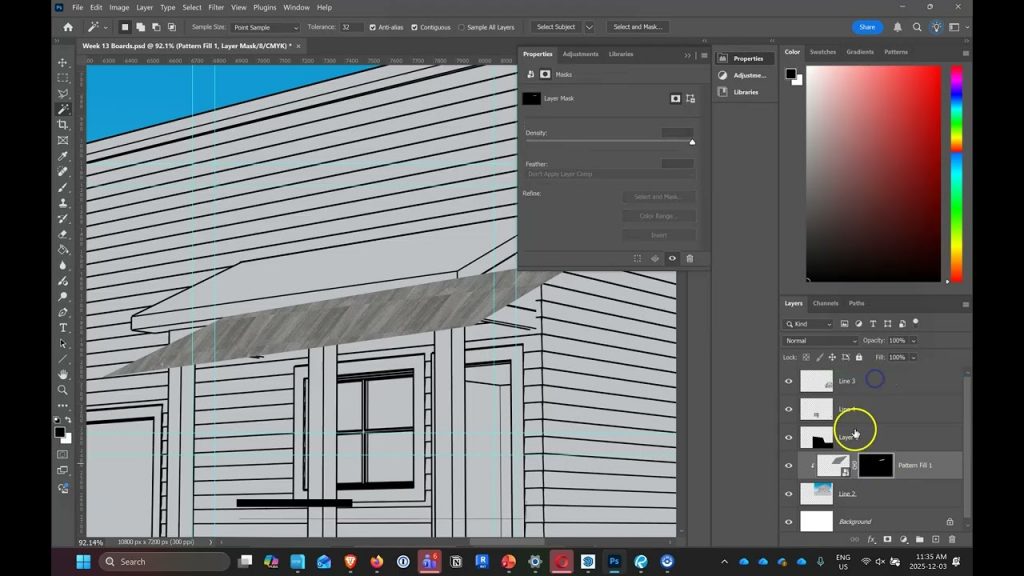Expand the layer Opacity dropdown arrow
The height and width of the screenshot is (576, 1024).
914,341
